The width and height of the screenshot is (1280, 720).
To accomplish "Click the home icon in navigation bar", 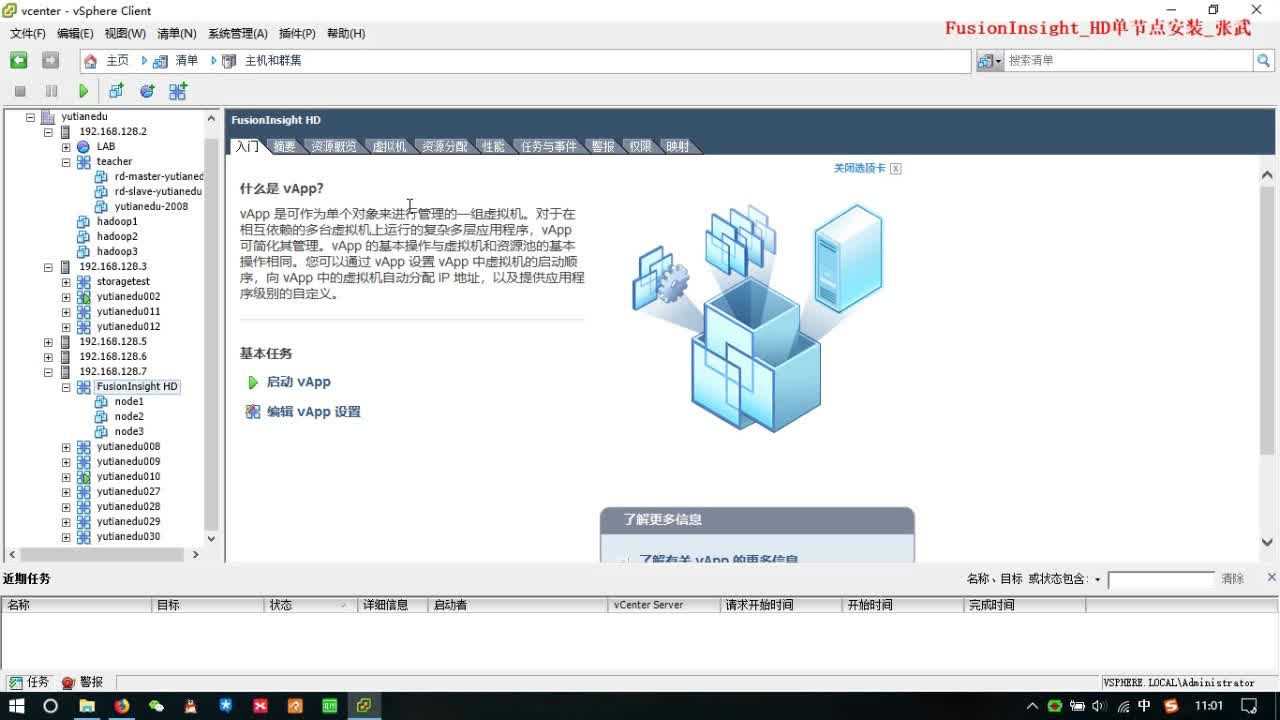I will pyautogui.click(x=91, y=61).
